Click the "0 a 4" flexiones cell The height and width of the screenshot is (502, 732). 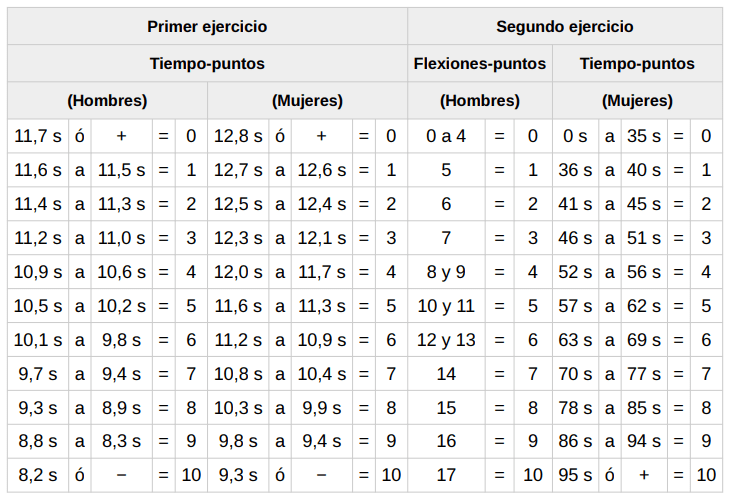[x=446, y=136]
